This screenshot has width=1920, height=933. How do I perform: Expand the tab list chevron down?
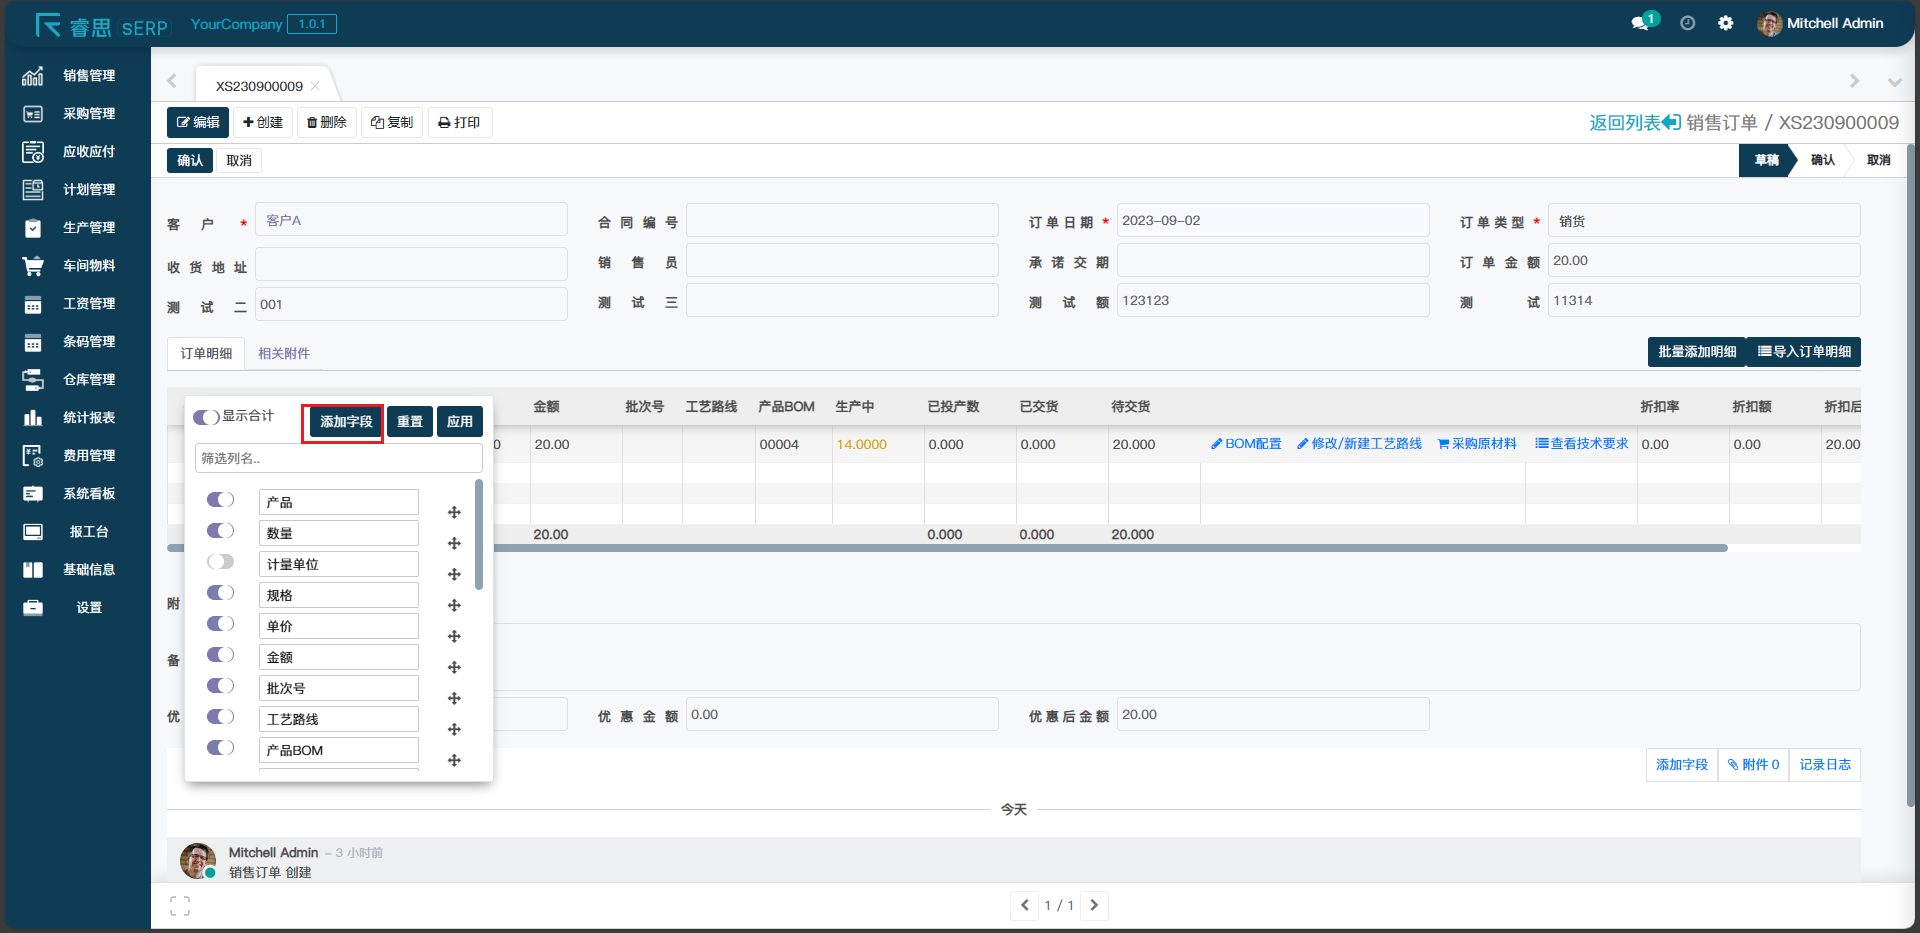coord(1894,82)
